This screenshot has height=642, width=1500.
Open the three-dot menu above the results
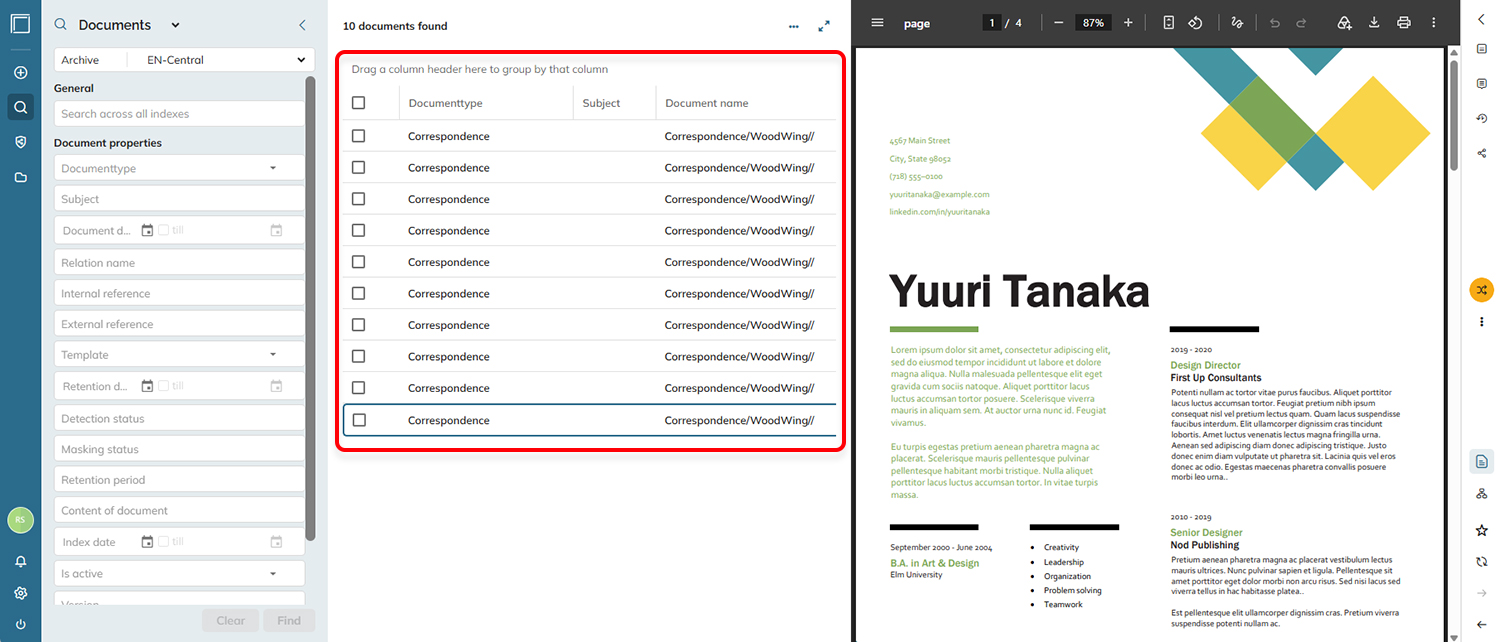794,26
